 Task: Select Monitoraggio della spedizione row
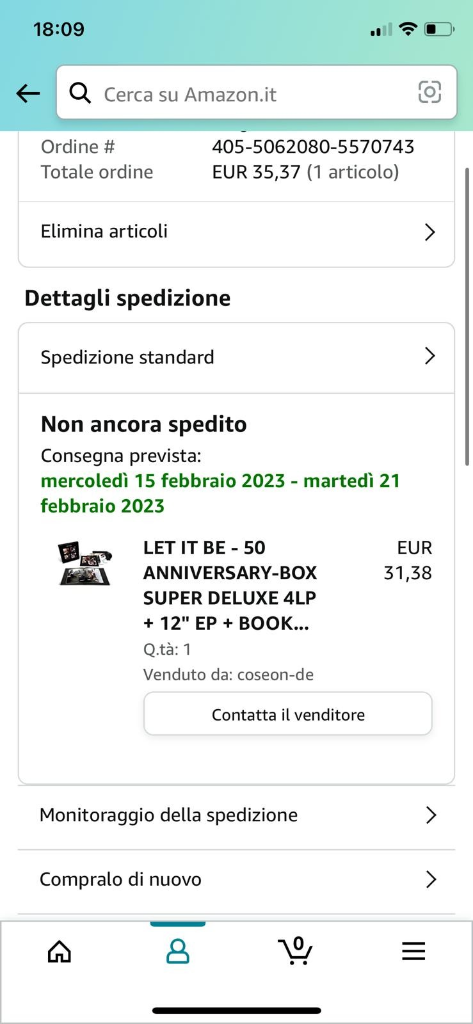point(236,816)
